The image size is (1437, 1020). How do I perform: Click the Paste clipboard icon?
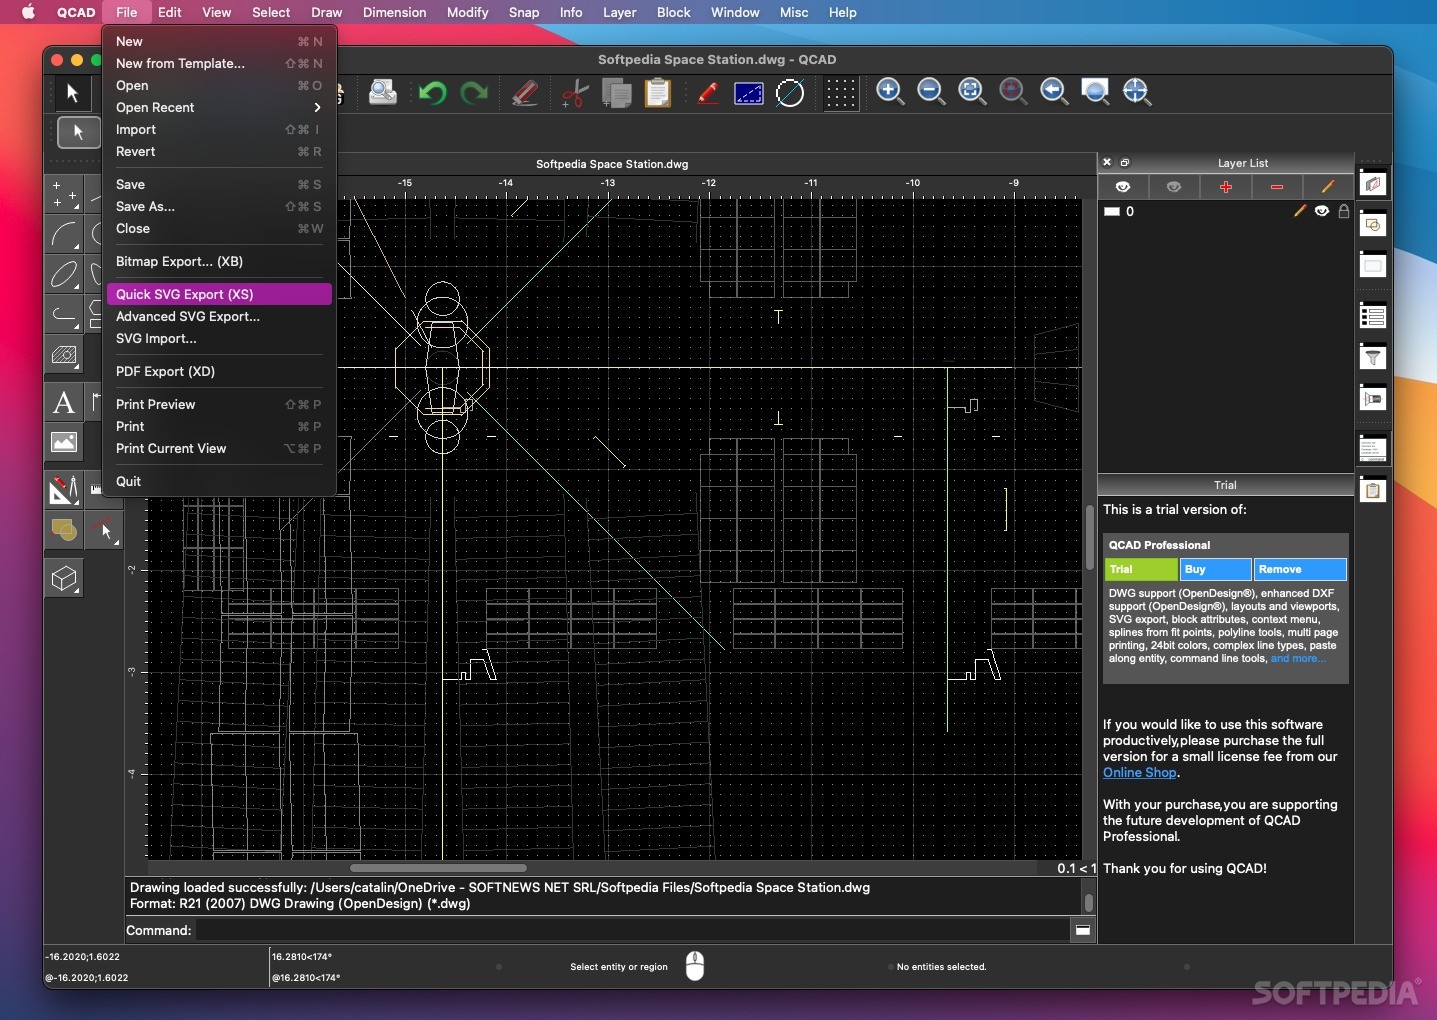[x=658, y=93]
